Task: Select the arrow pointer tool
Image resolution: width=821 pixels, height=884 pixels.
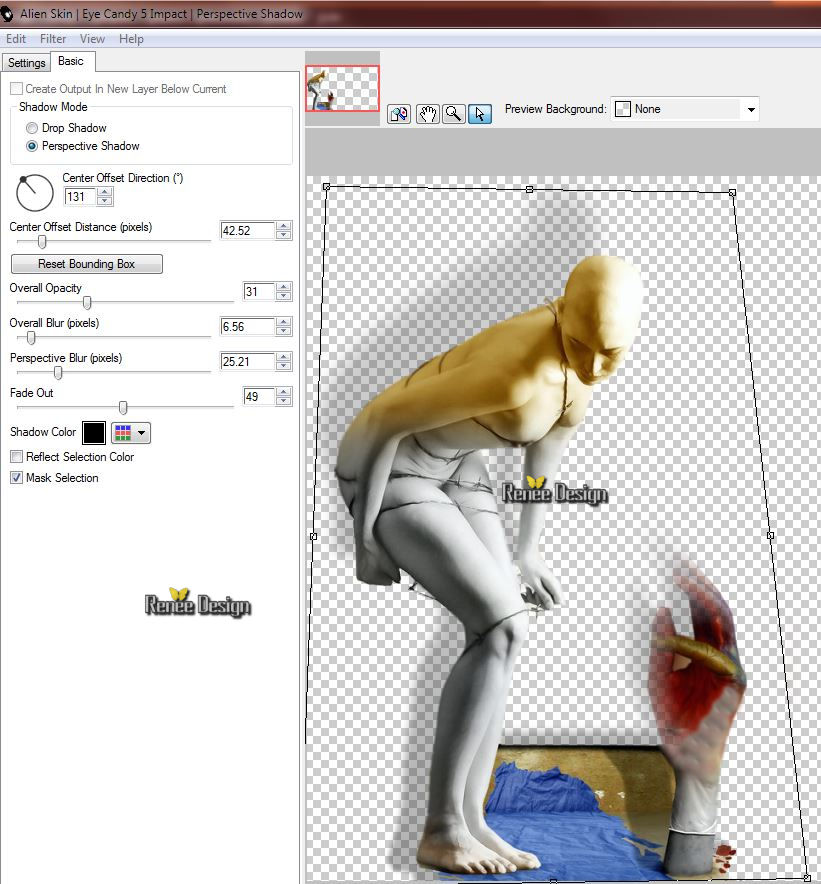Action: tap(480, 114)
